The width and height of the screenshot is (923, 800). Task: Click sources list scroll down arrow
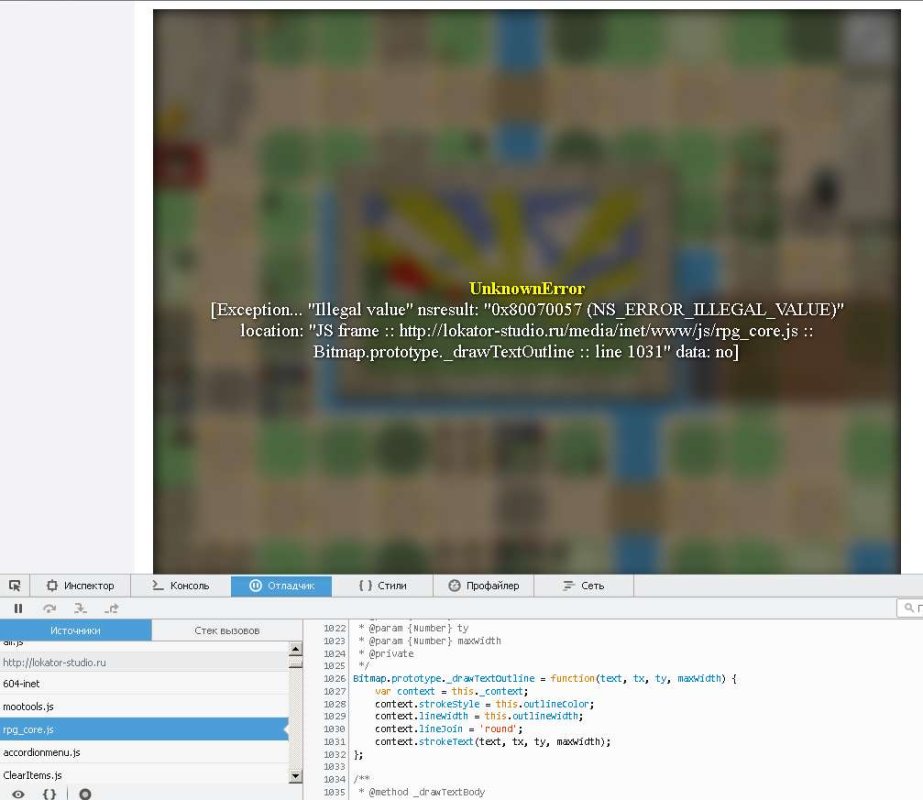[296, 776]
